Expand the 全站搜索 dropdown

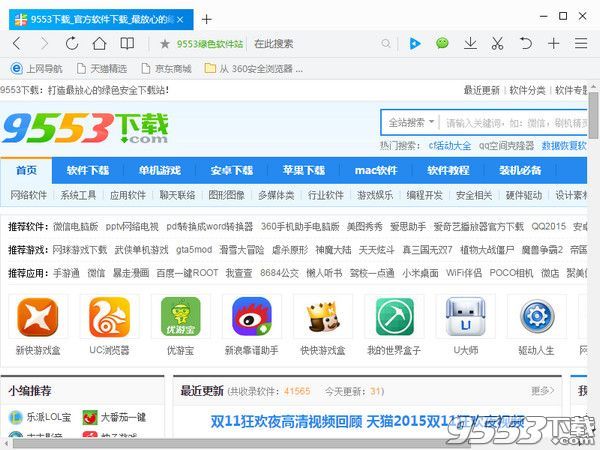(411, 122)
